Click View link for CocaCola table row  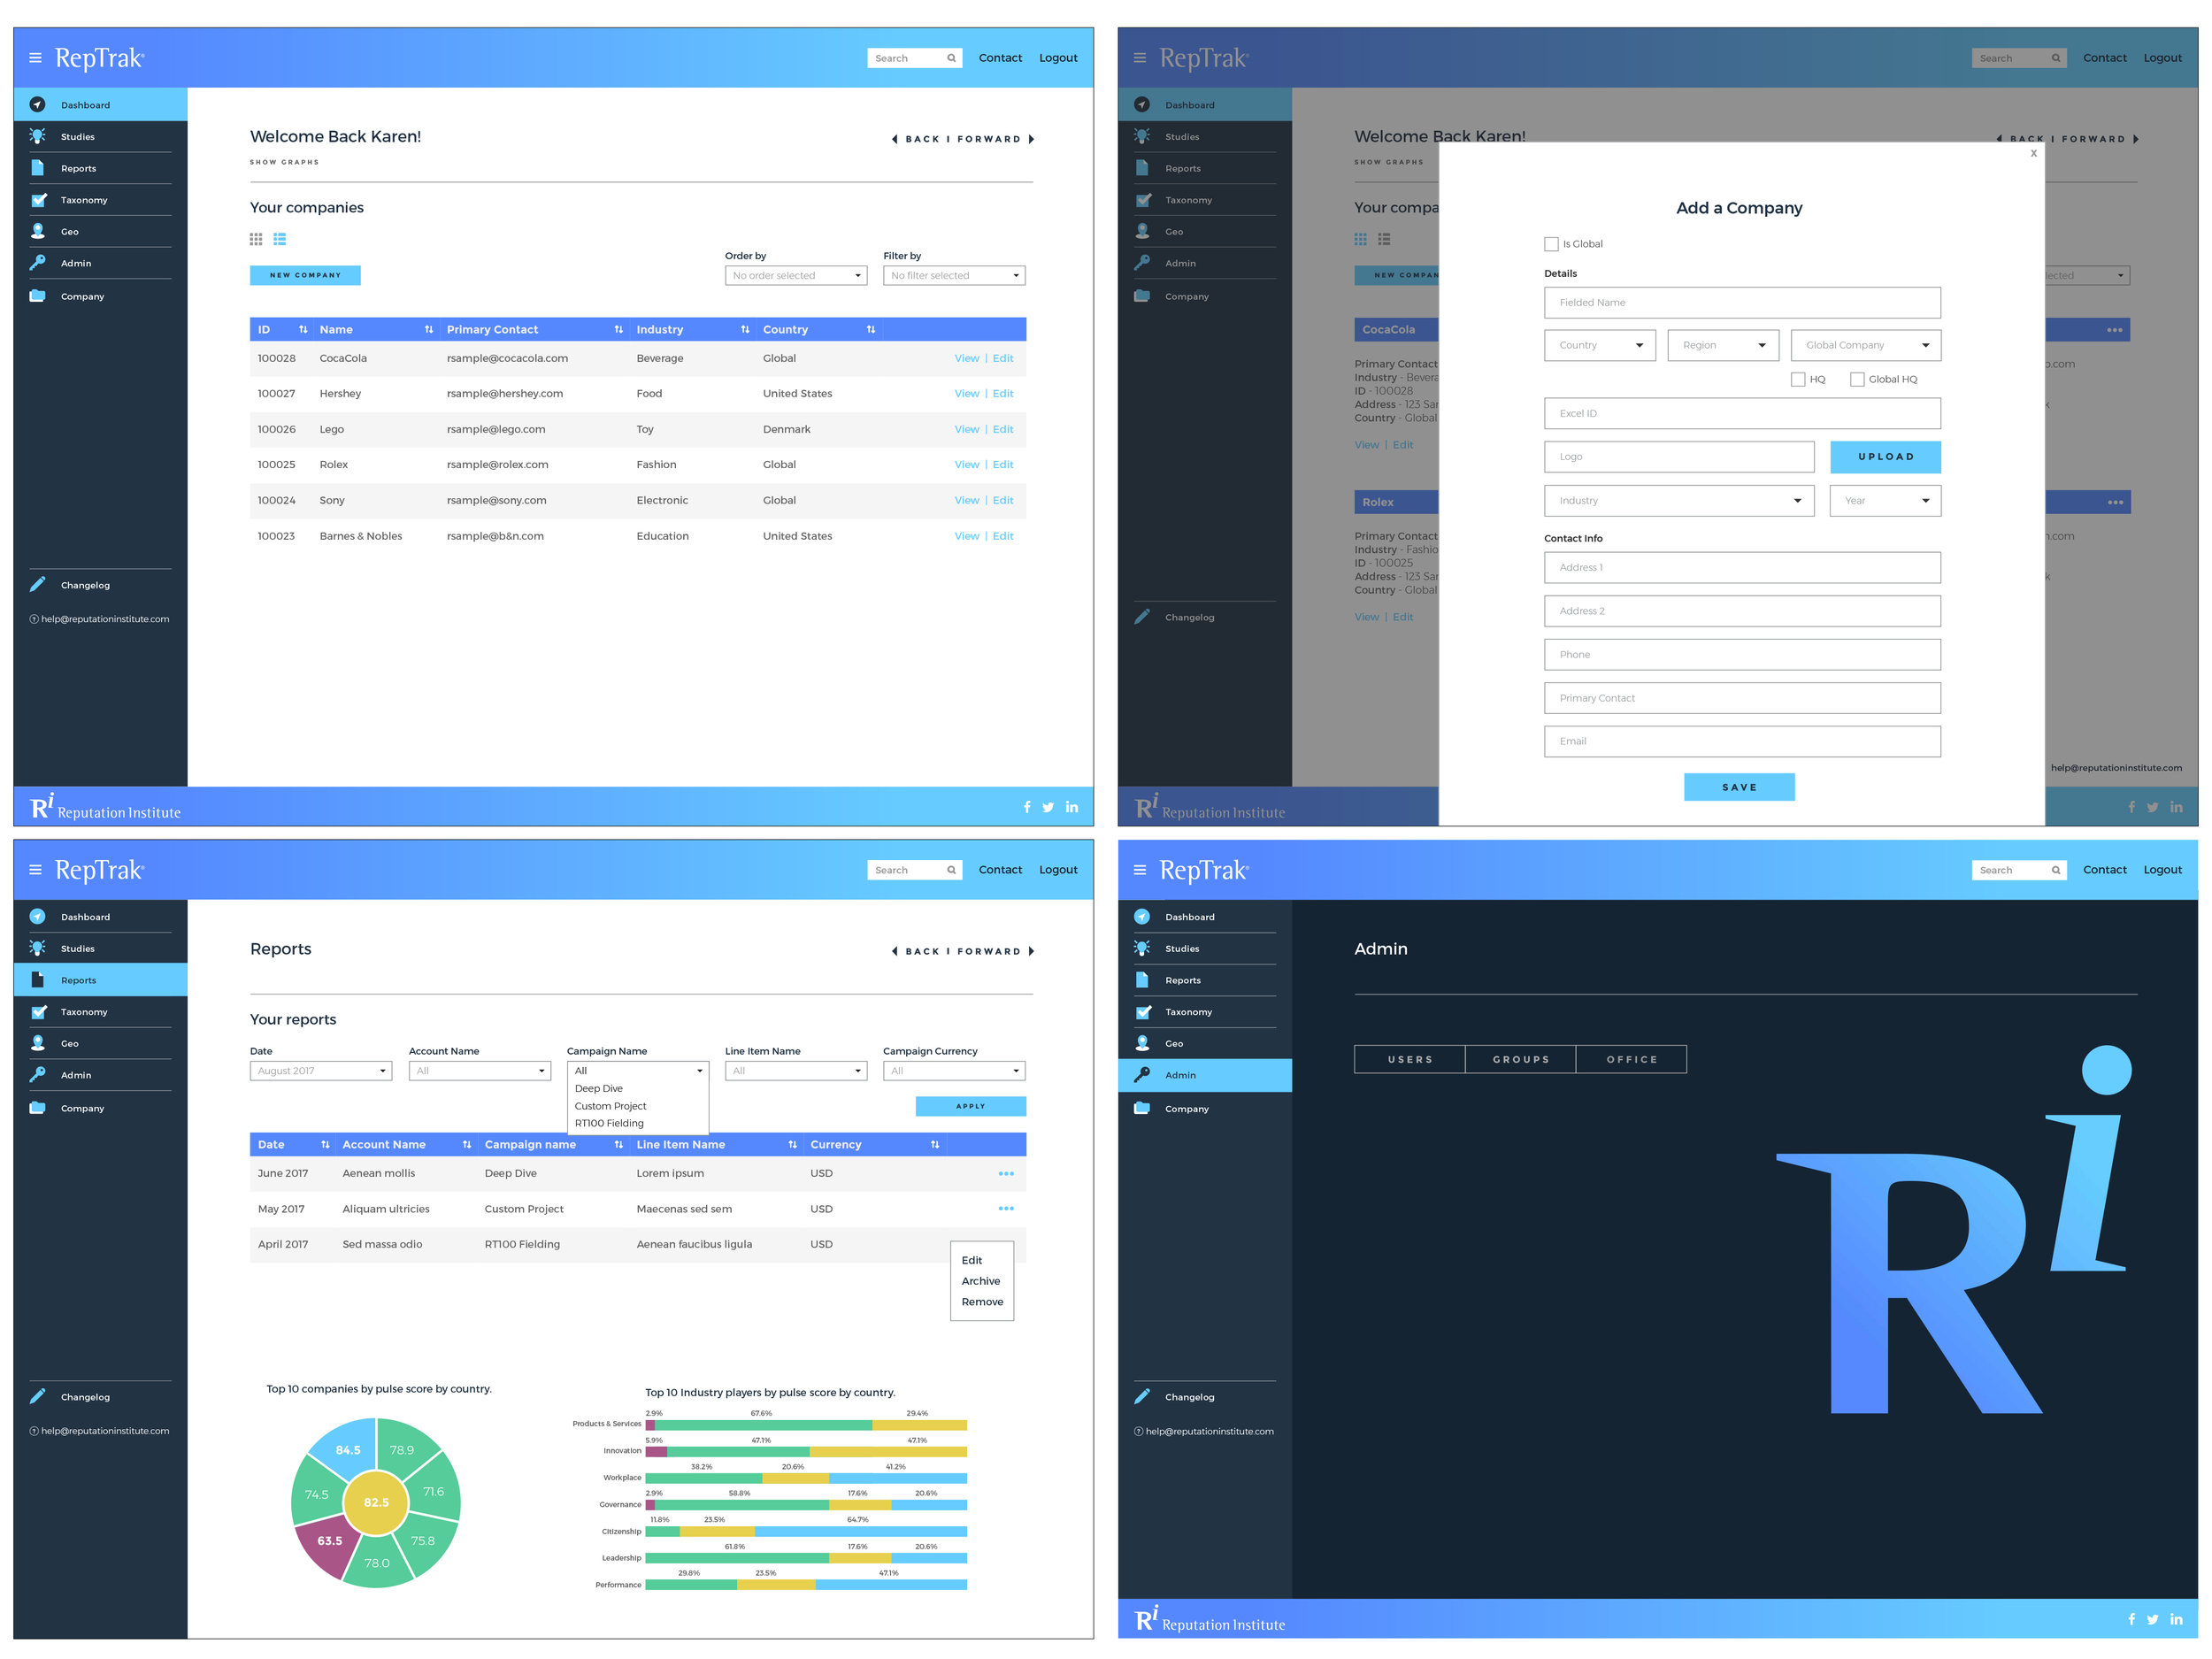coord(967,358)
